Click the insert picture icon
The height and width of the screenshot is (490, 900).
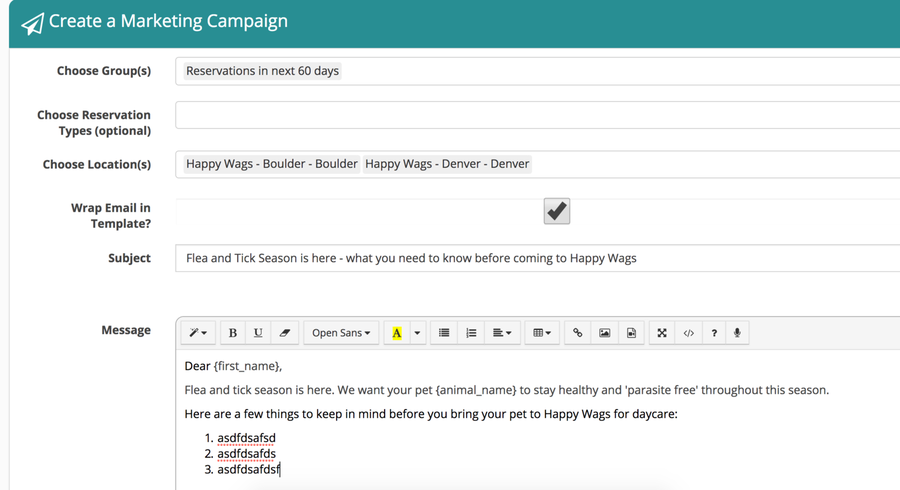coord(604,333)
